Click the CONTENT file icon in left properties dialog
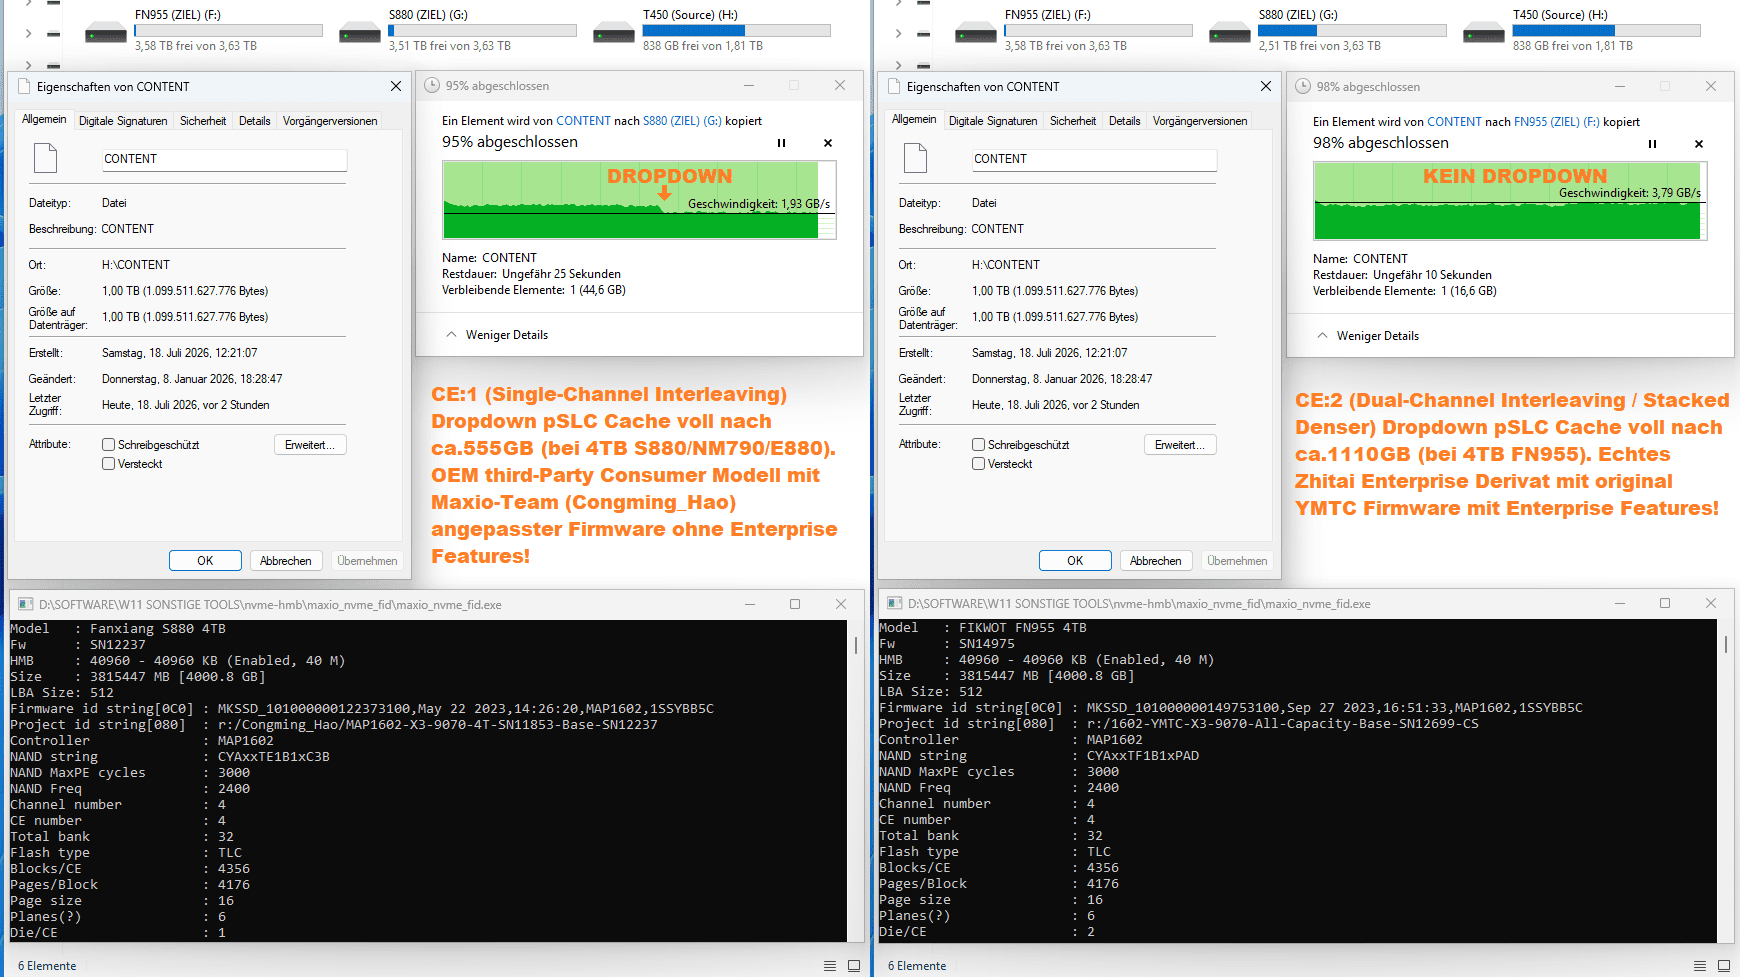1740x977 pixels. pos(46,158)
